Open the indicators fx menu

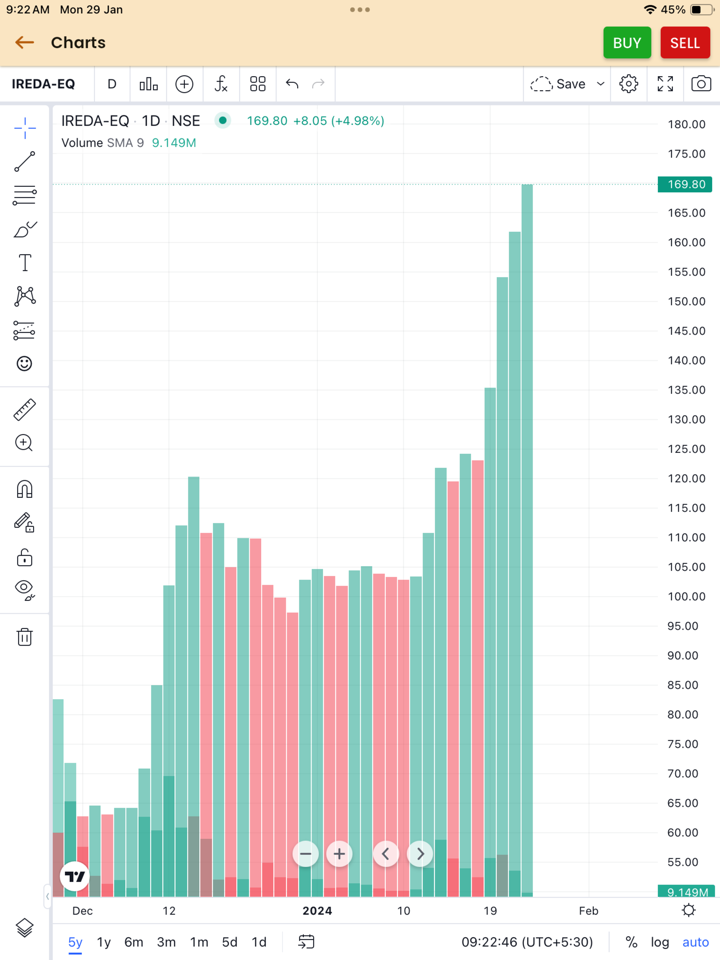point(221,84)
